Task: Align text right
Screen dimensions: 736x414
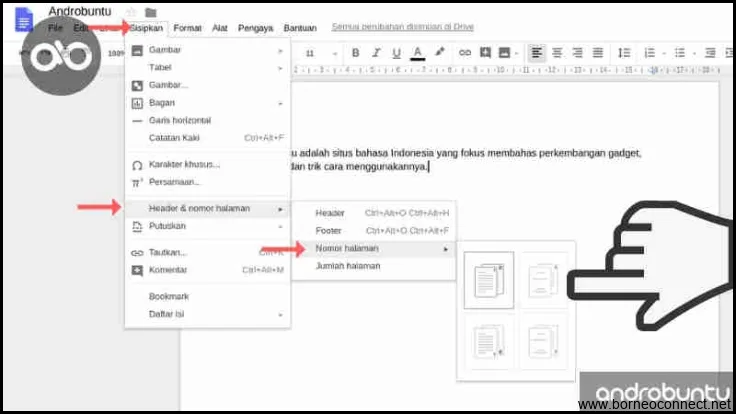Action: 577,53
